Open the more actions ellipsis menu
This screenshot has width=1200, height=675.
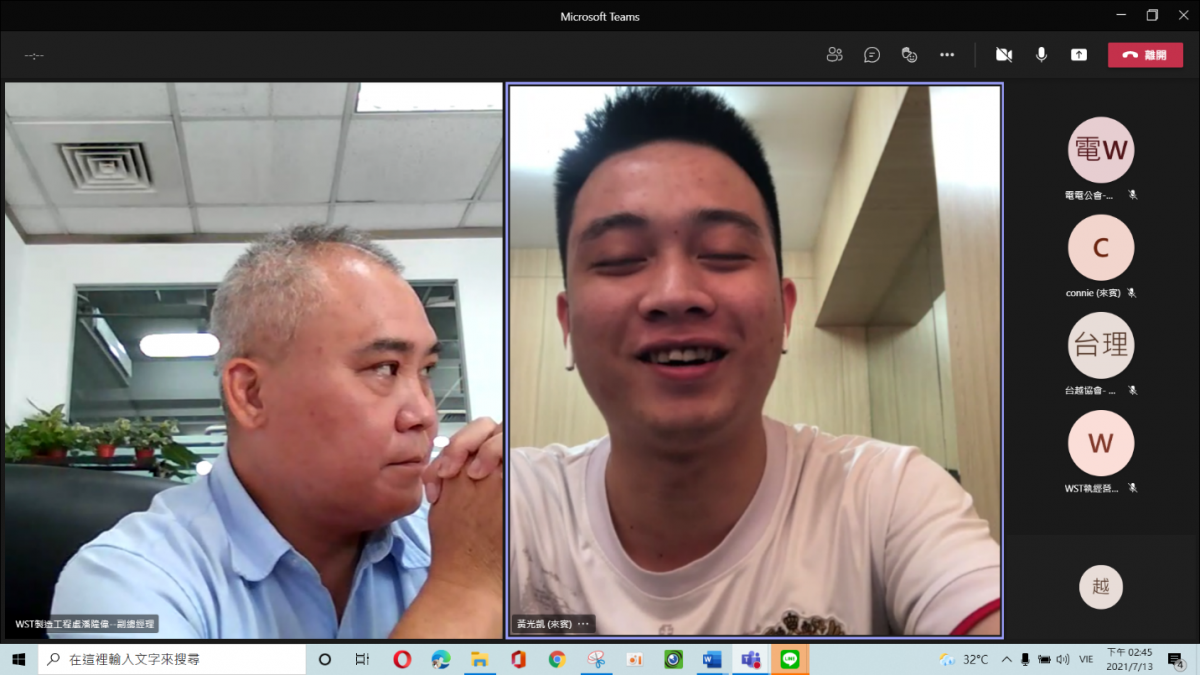tap(947, 55)
